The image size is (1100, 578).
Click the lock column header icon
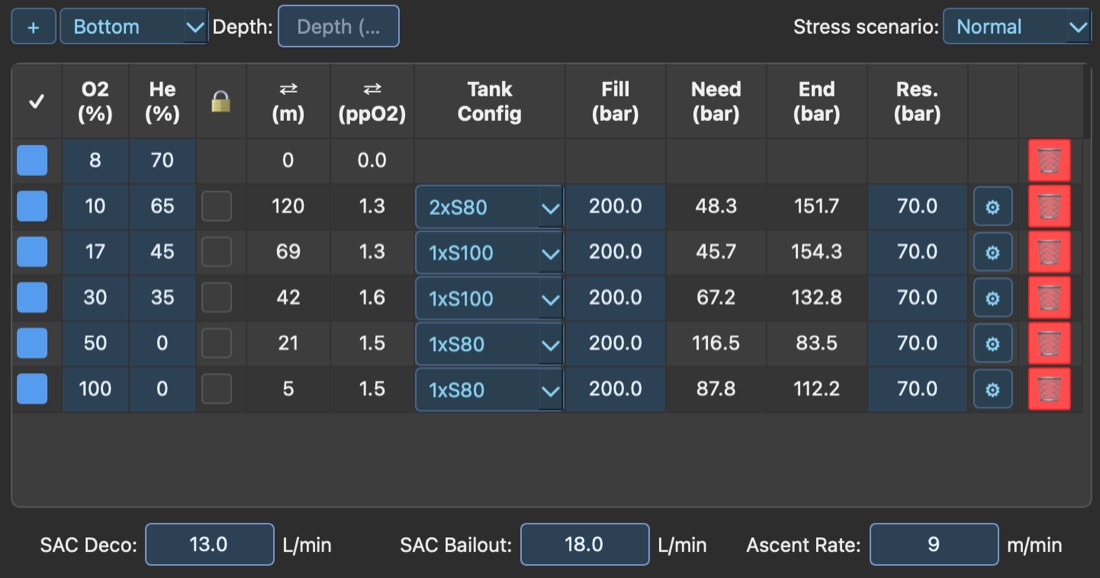(221, 102)
